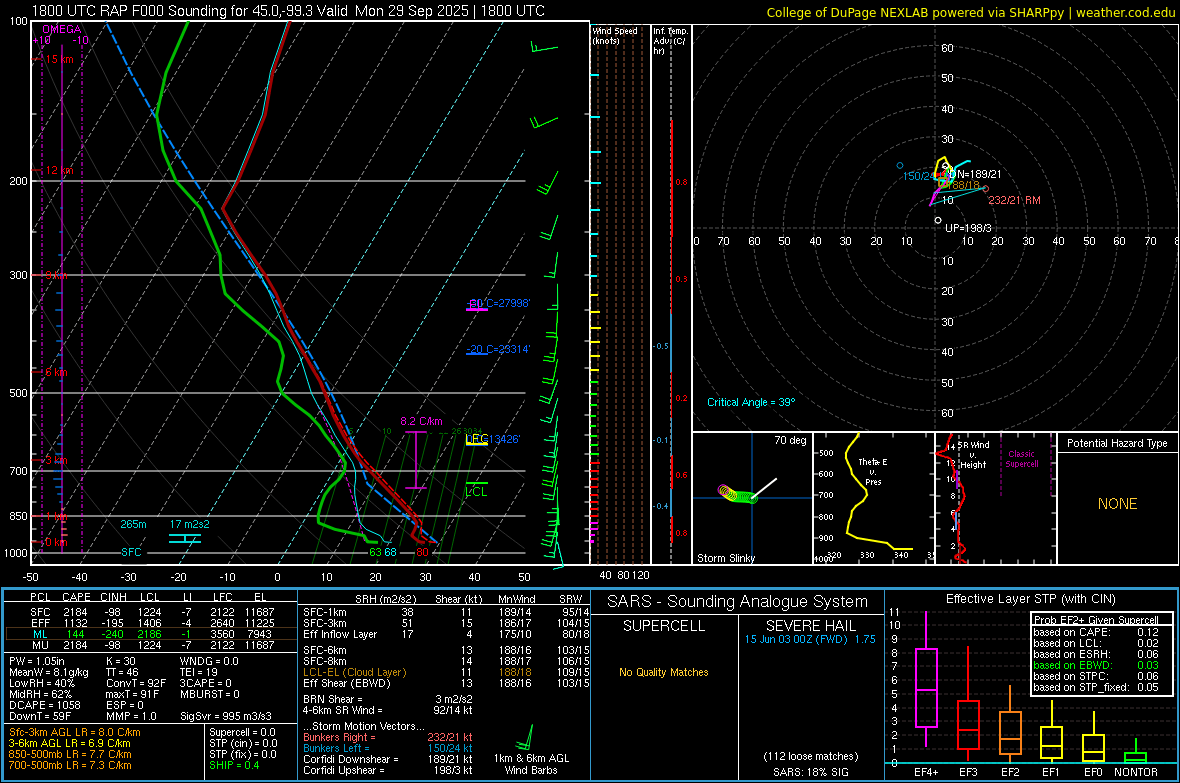Select the LFC=13426' label
The height and width of the screenshot is (783, 1180).
tap(493, 439)
